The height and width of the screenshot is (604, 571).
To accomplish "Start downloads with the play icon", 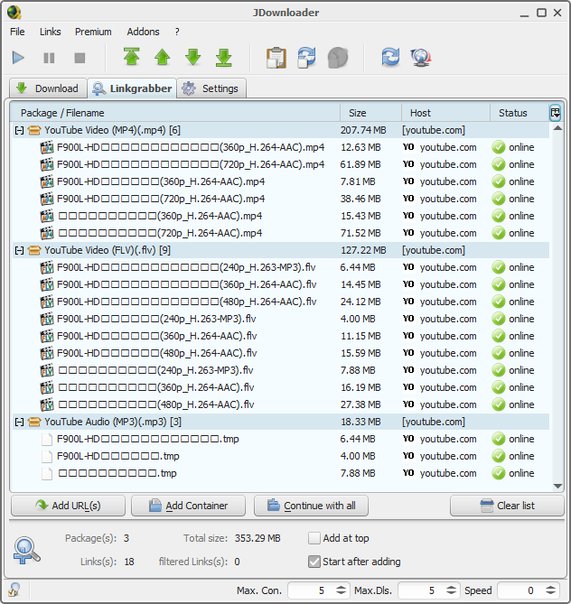I will coord(18,58).
